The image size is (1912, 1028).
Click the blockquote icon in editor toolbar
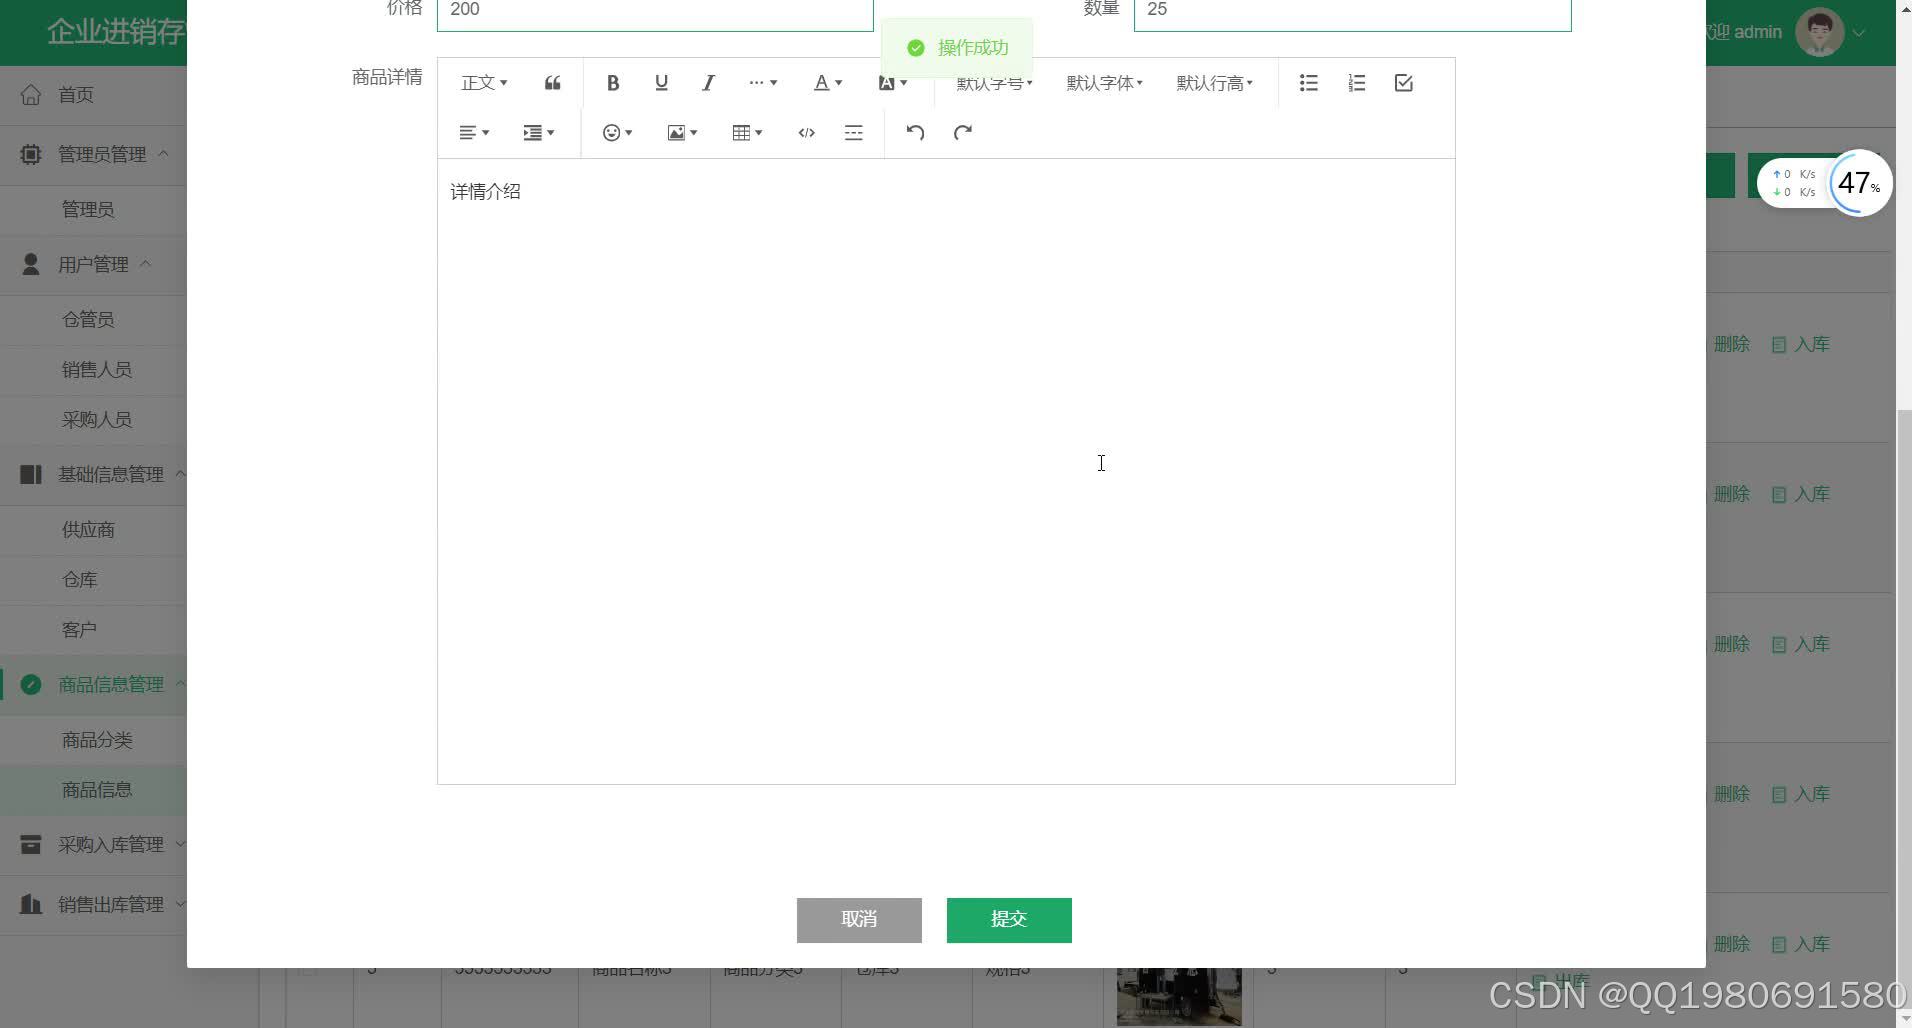pos(551,83)
